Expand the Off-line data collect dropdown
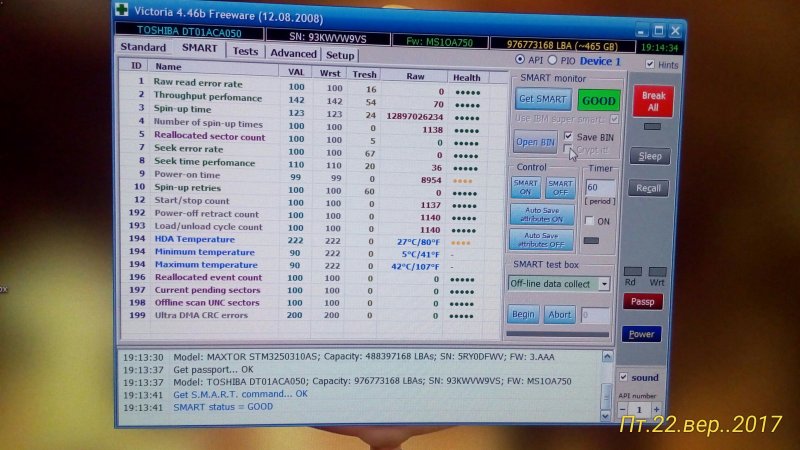Viewport: 800px width, 450px height. pyautogui.click(x=604, y=284)
